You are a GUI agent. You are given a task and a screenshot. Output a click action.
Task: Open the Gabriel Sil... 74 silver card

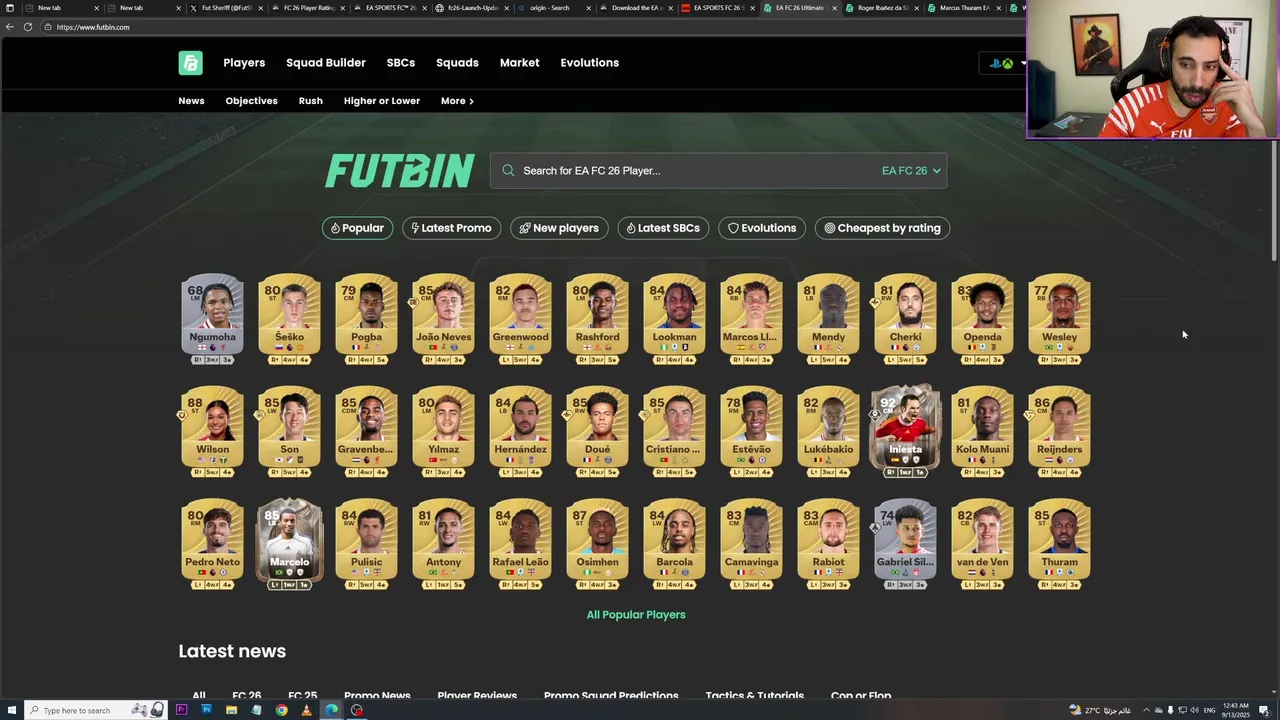pos(905,543)
